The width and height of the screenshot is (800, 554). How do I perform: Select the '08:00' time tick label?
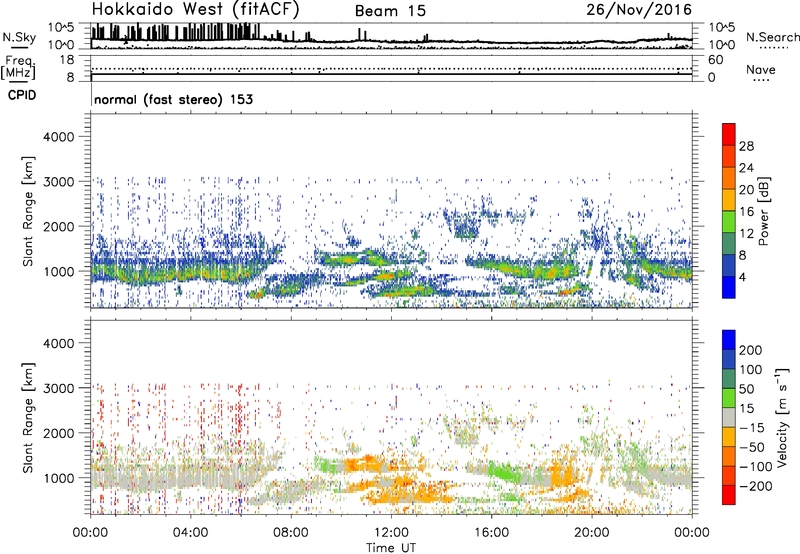click(x=291, y=533)
